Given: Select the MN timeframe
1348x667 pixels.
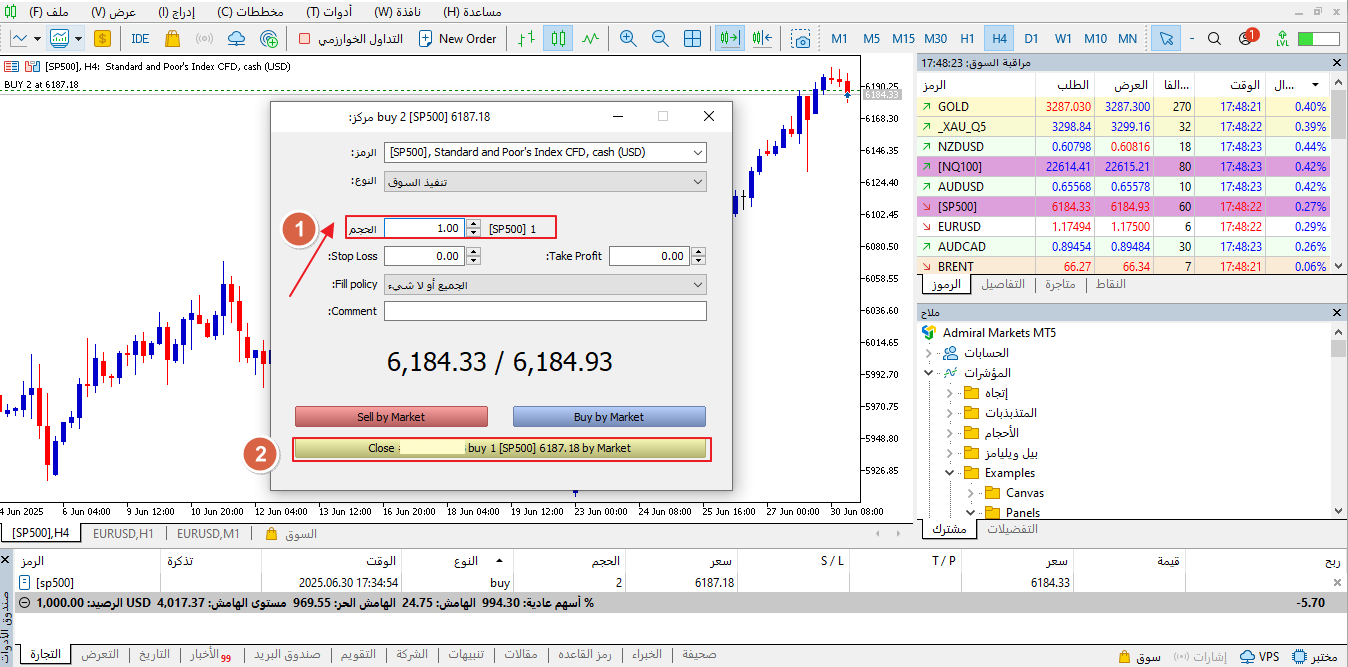Looking at the screenshot, I should coord(1127,38).
